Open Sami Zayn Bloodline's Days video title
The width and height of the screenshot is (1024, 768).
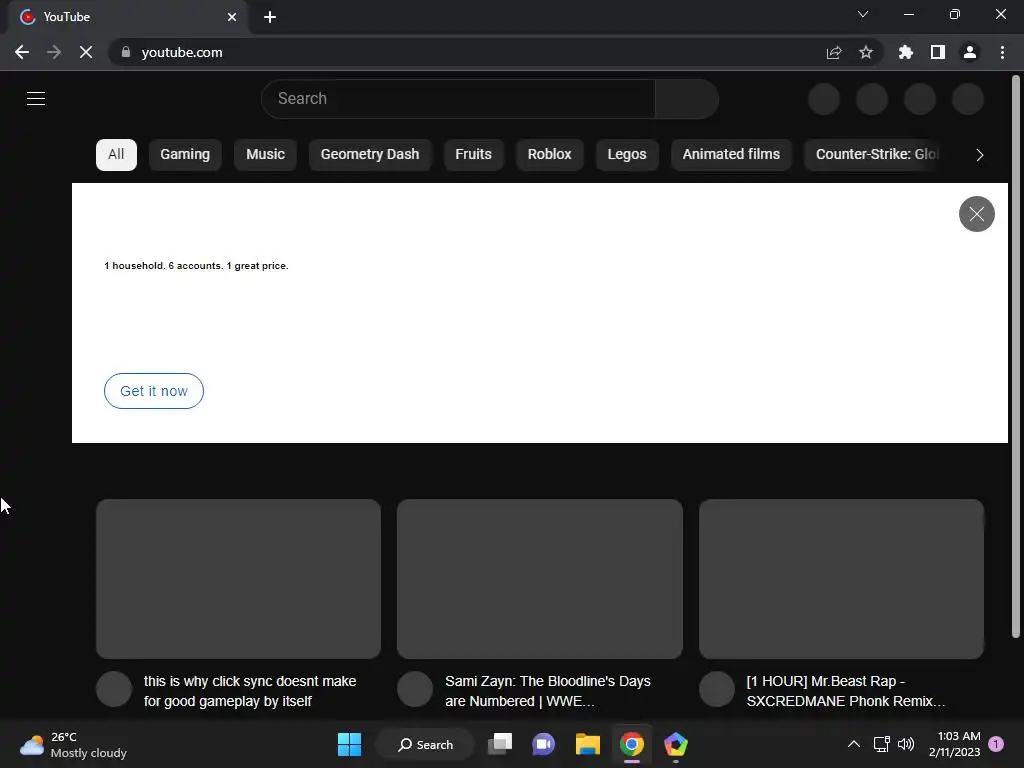coord(547,691)
